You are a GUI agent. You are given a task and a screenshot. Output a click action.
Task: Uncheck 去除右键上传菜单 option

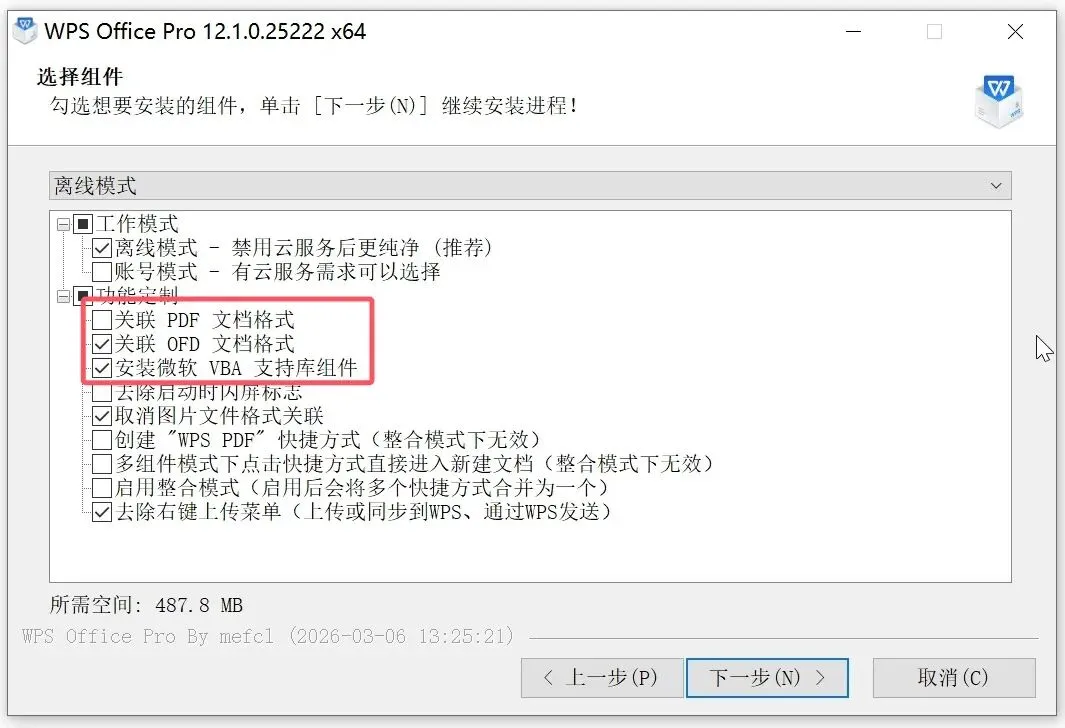pyautogui.click(x=102, y=512)
